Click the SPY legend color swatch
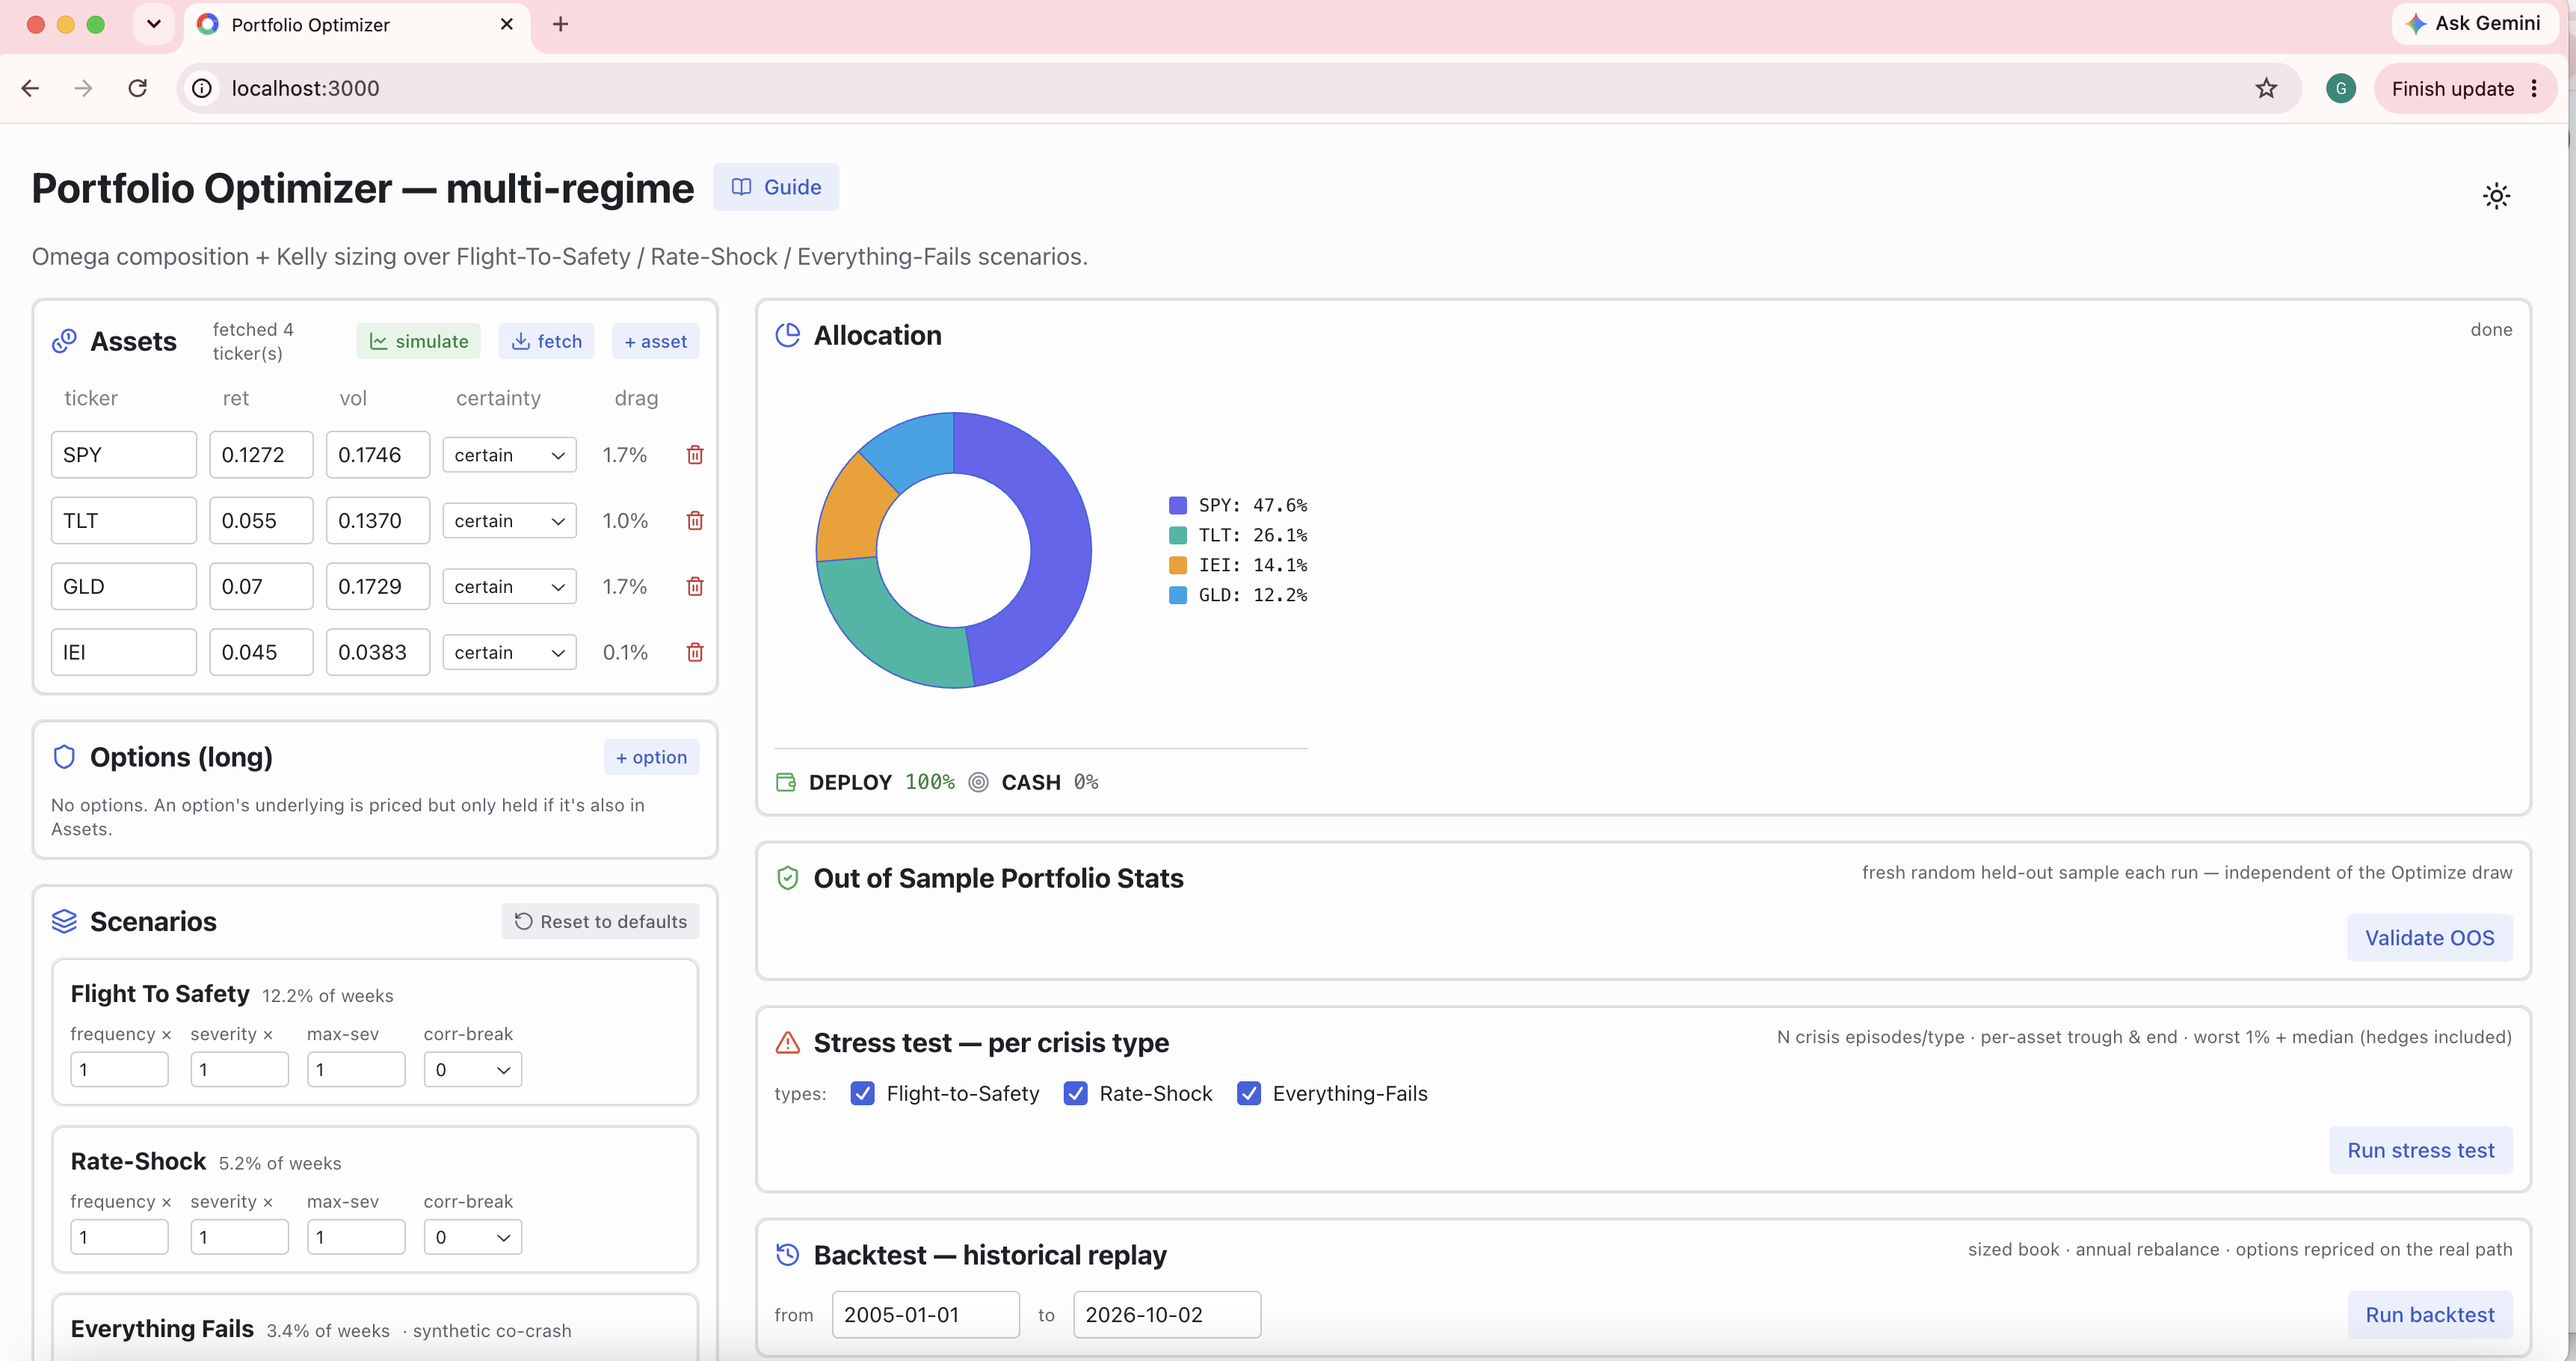Viewport: 2576px width, 1361px height. [x=1178, y=505]
